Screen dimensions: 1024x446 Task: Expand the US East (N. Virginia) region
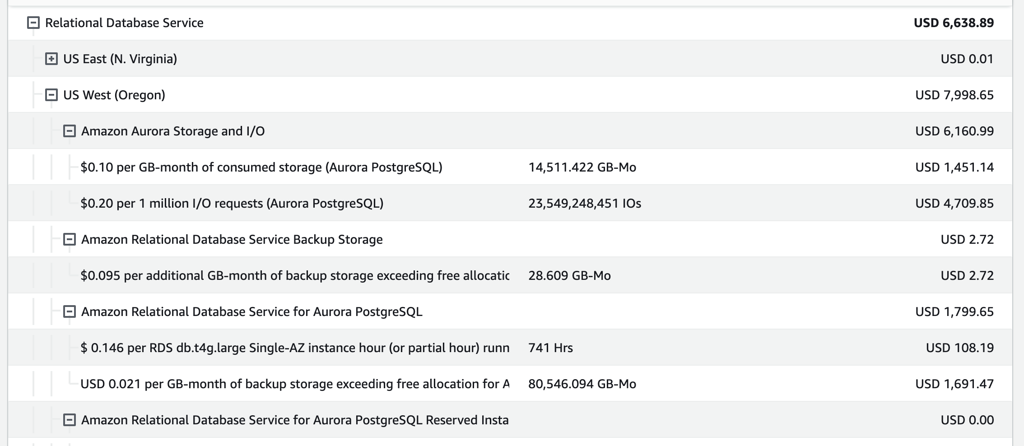52,59
